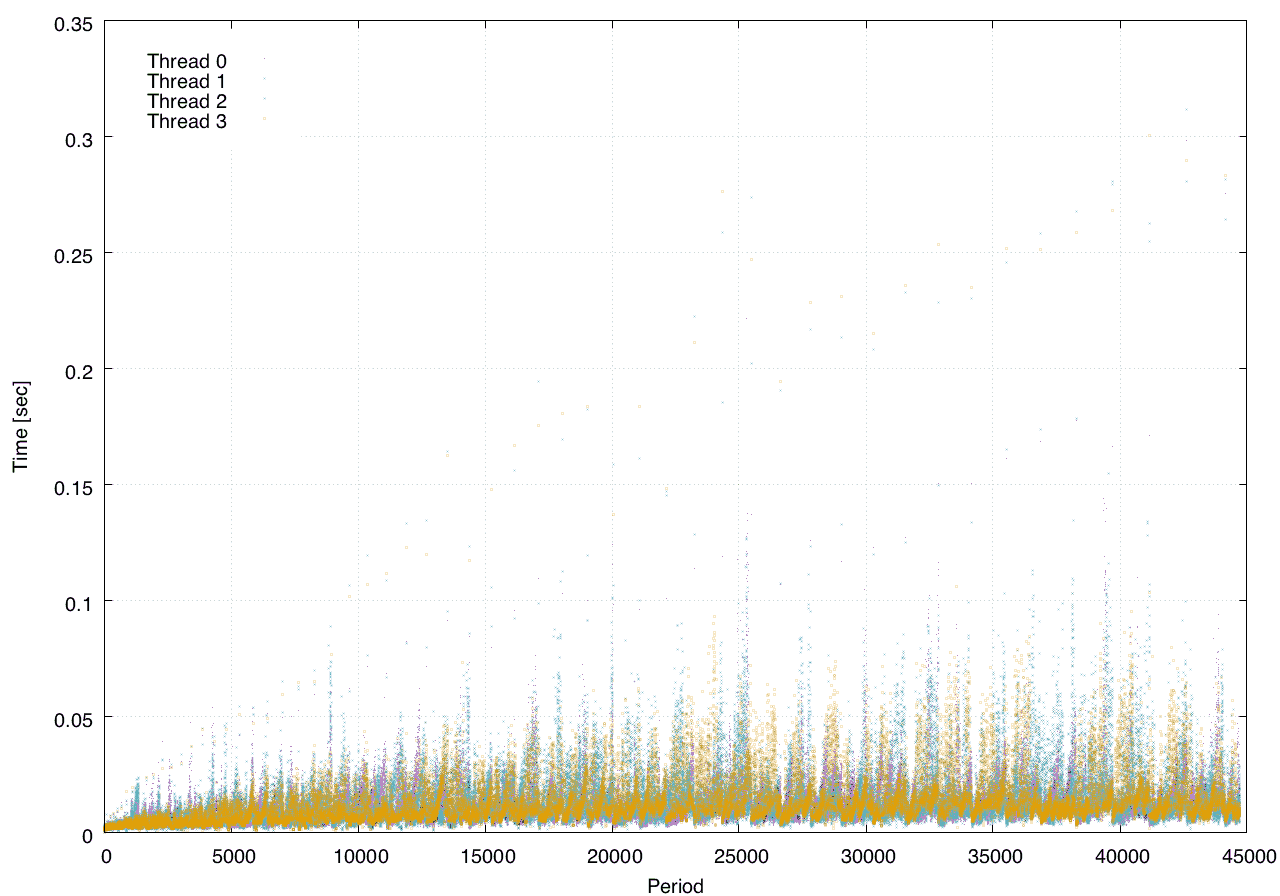Click the Thread 3 legend label
The width and height of the screenshot is (1280, 896).
pos(187,122)
